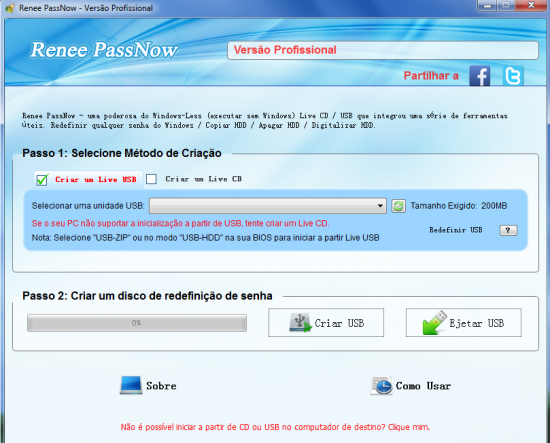
Task: Click Ejetar USB button
Action: [464, 323]
